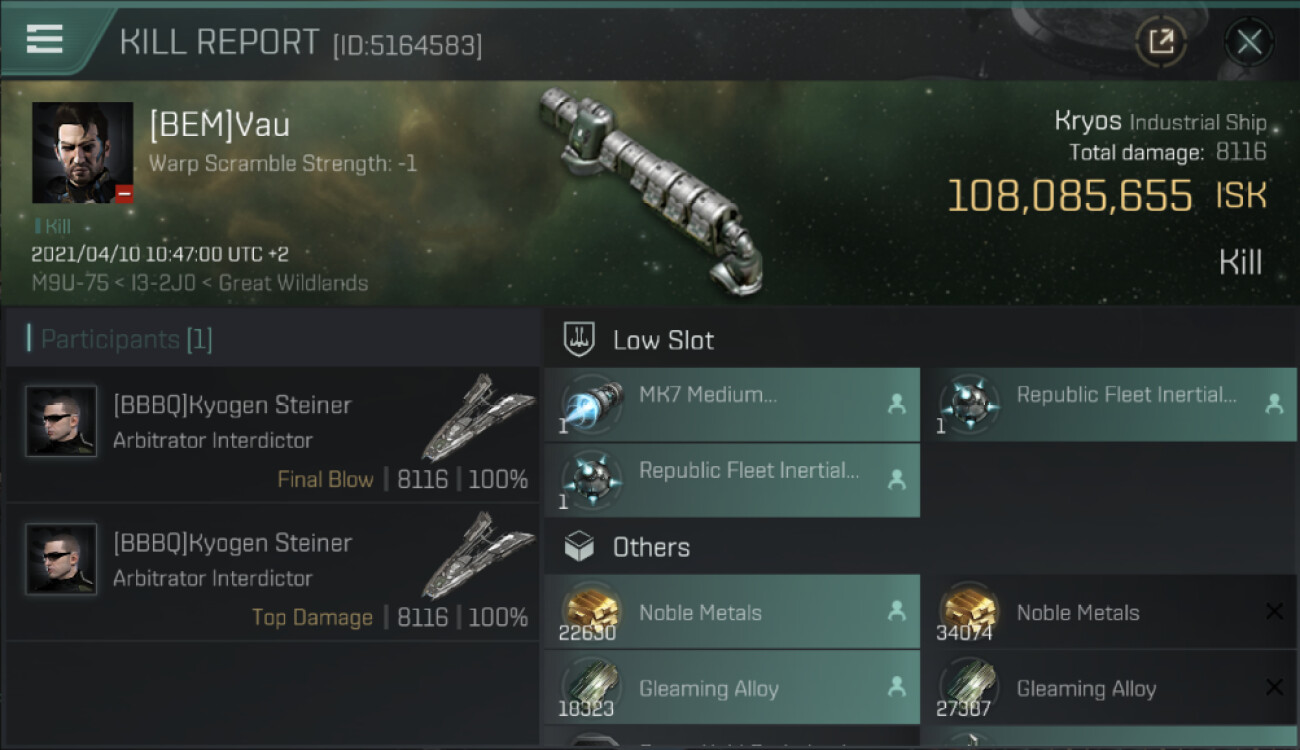Select the 27387 Gleaming Alloy stack
The width and height of the screenshot is (1300, 750).
1108,688
